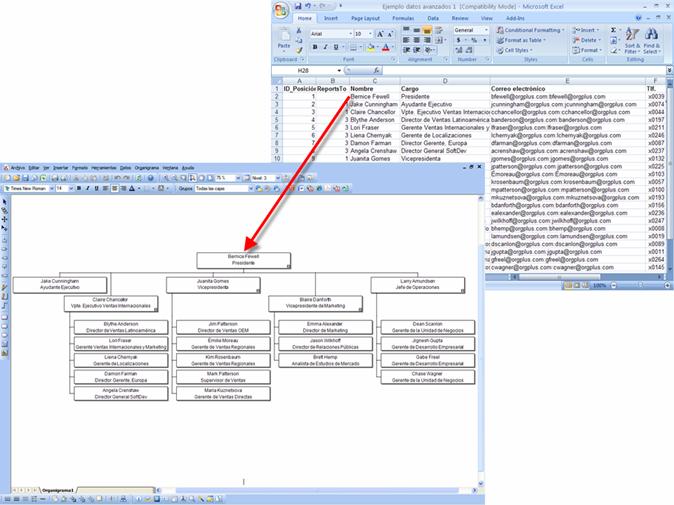Open the Arial font name dropdown
This screenshot has width=674, height=505.
pos(350,34)
